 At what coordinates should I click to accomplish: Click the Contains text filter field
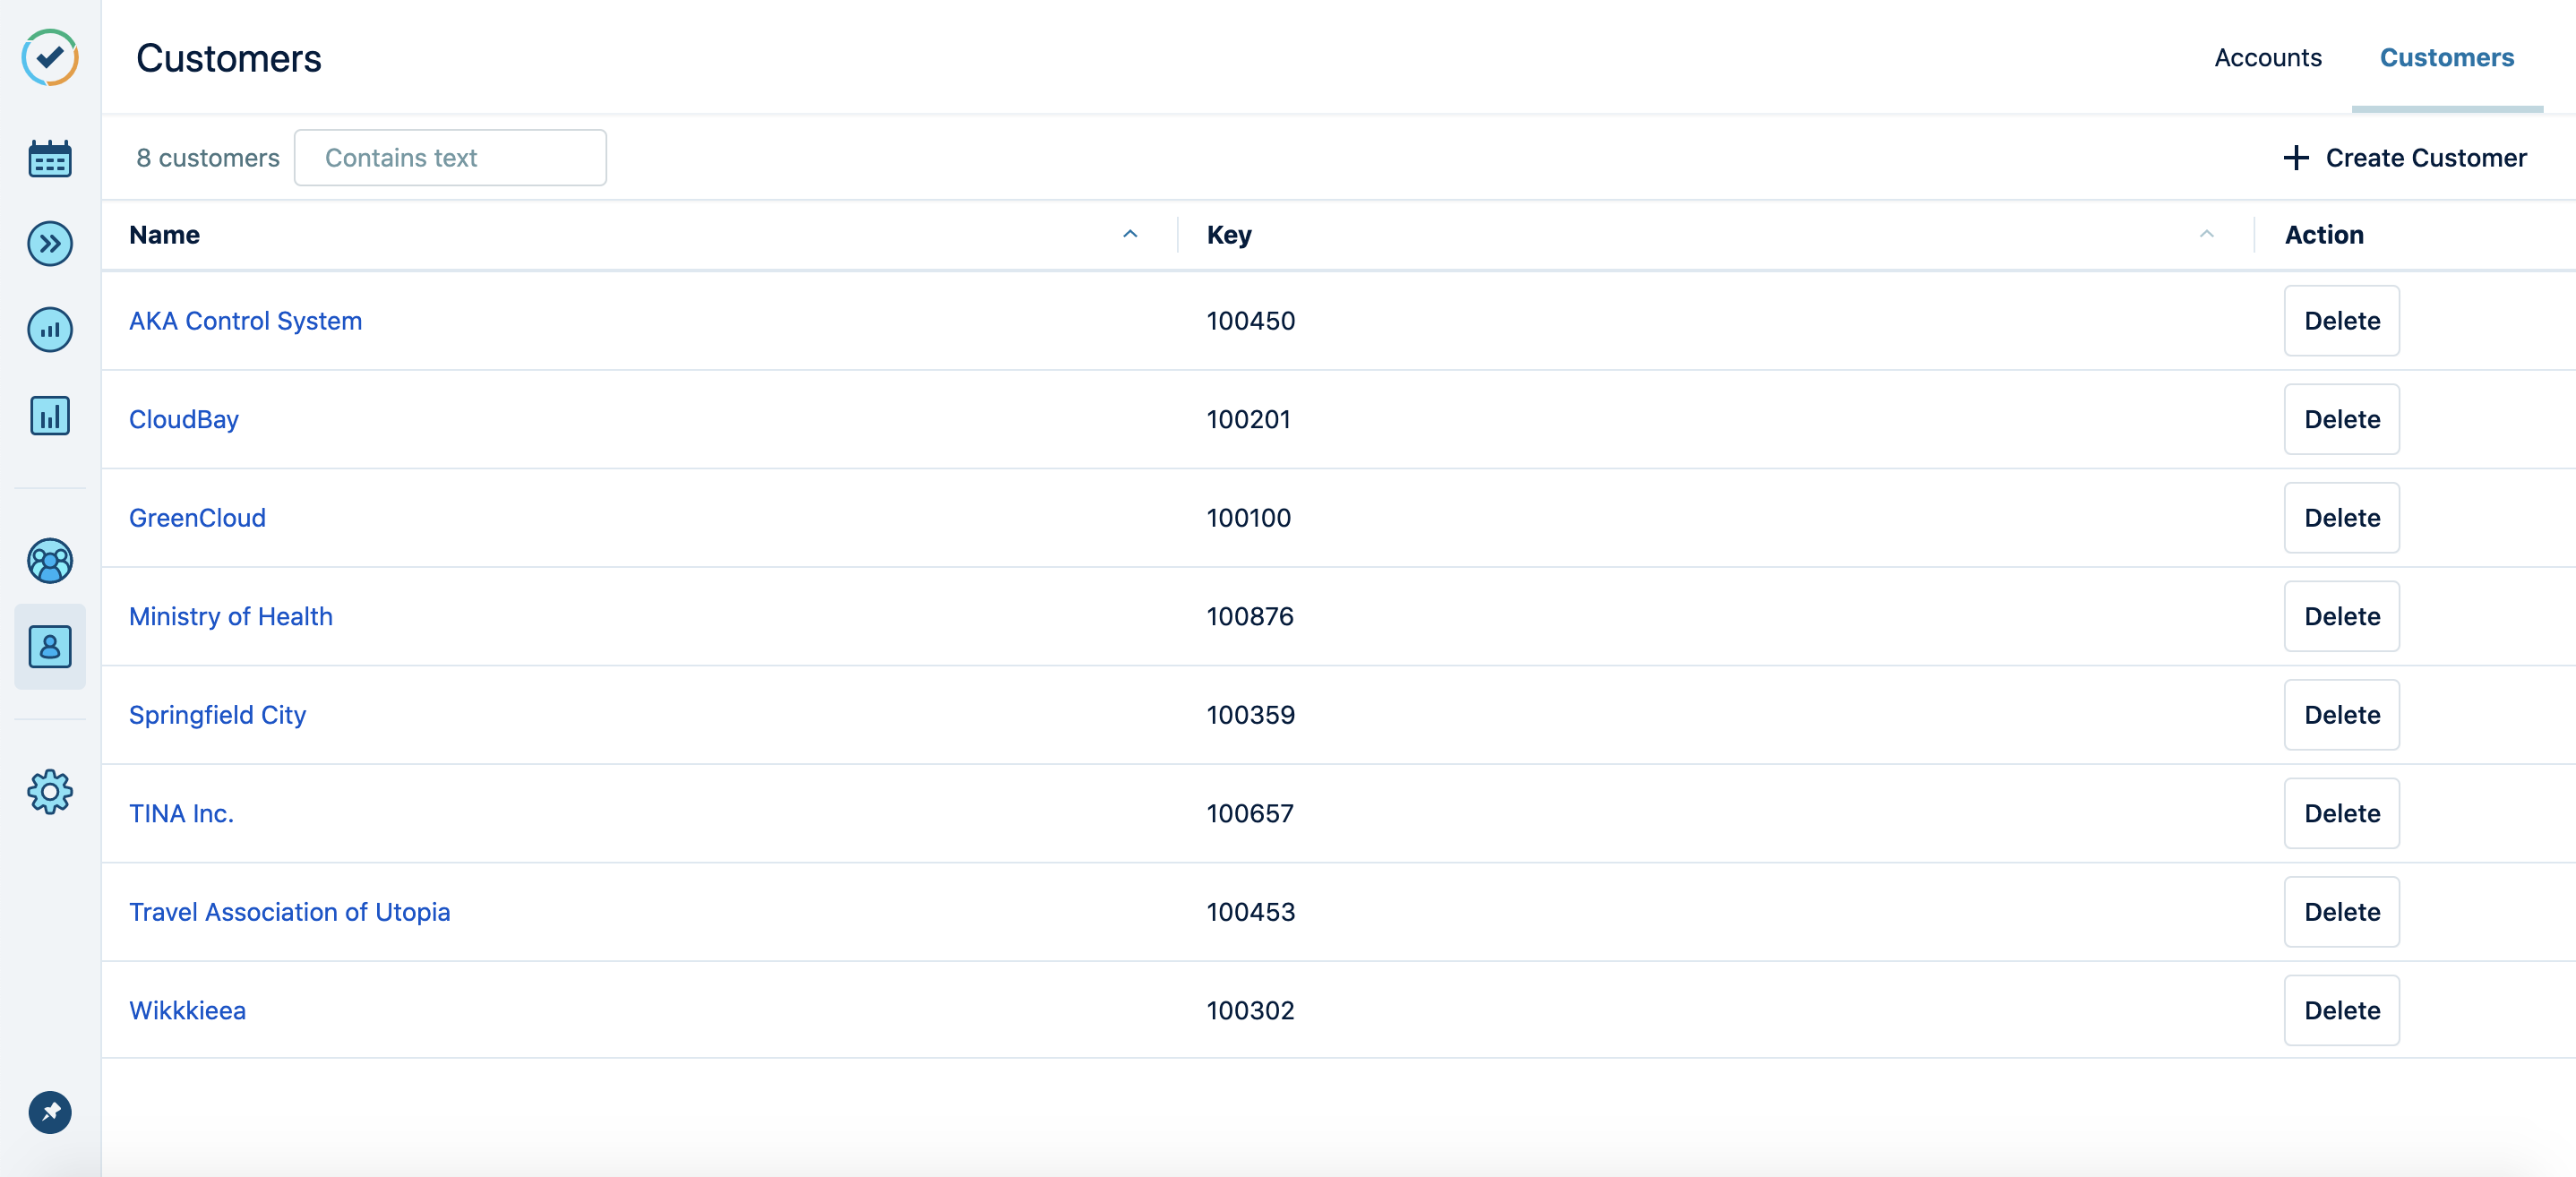pyautogui.click(x=450, y=157)
